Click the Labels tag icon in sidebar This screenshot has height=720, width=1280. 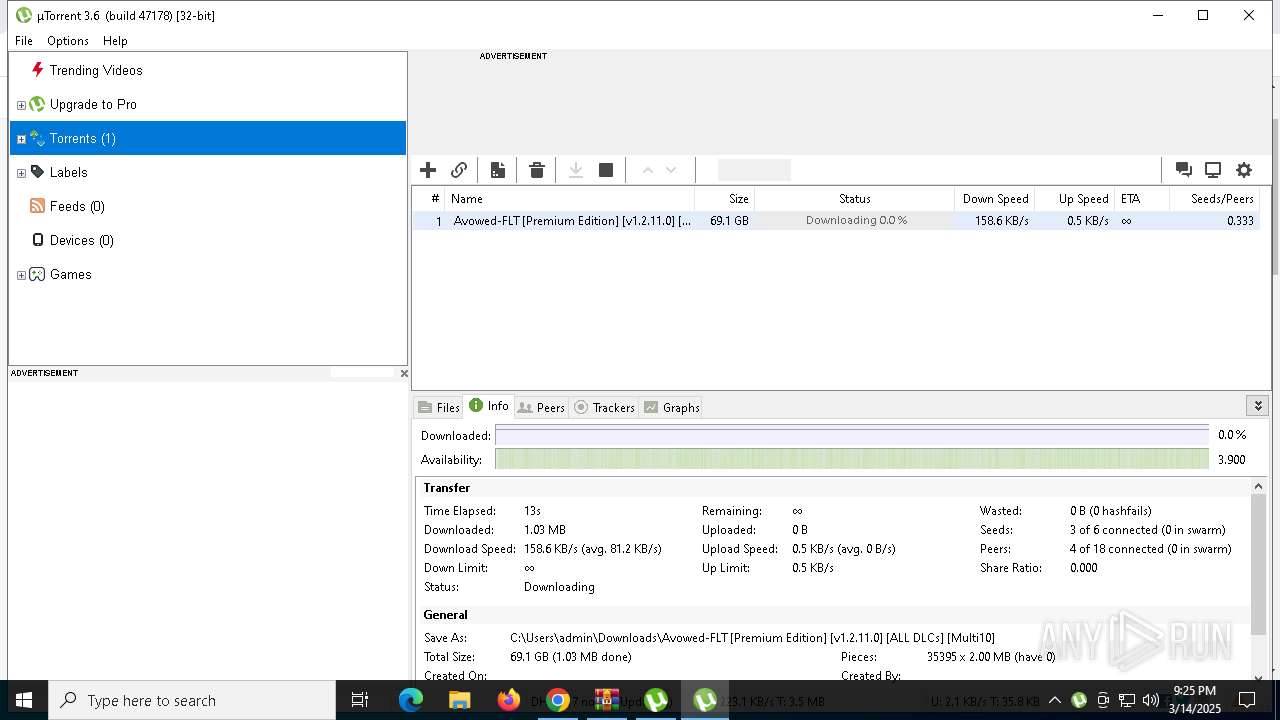tap(38, 172)
